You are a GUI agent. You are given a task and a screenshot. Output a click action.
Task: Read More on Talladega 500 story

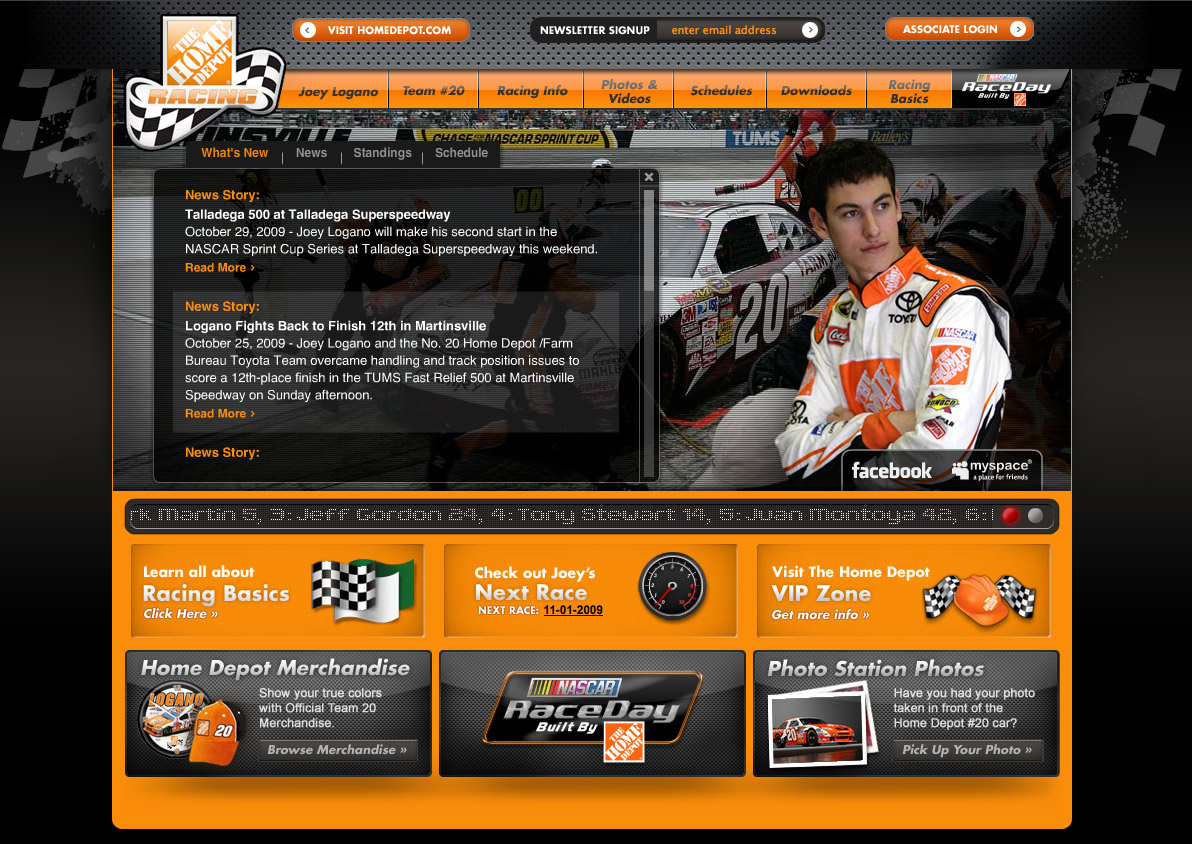coord(220,268)
